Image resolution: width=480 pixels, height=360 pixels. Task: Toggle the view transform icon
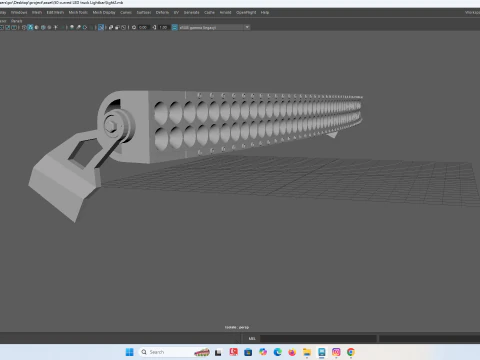tap(174, 27)
